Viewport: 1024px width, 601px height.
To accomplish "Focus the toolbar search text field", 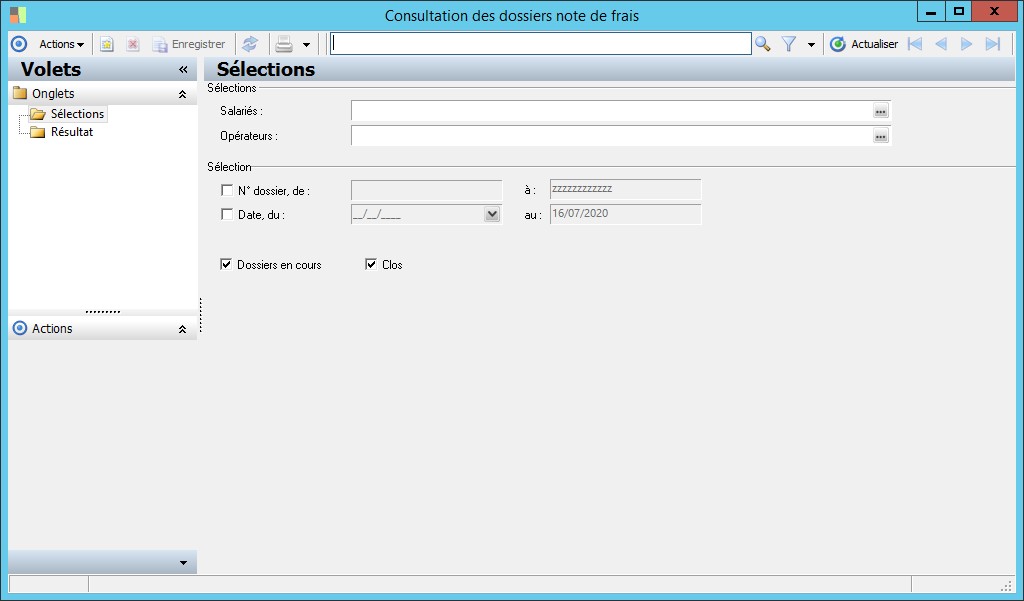I will tap(540, 44).
